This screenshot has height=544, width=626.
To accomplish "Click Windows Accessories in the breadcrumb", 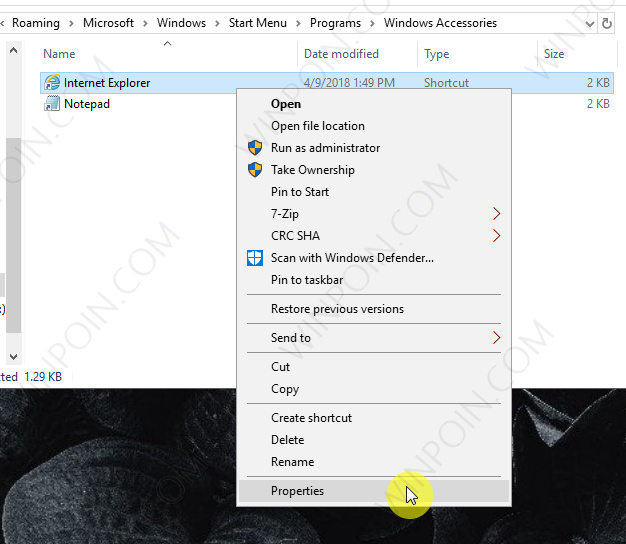I will (x=440, y=23).
